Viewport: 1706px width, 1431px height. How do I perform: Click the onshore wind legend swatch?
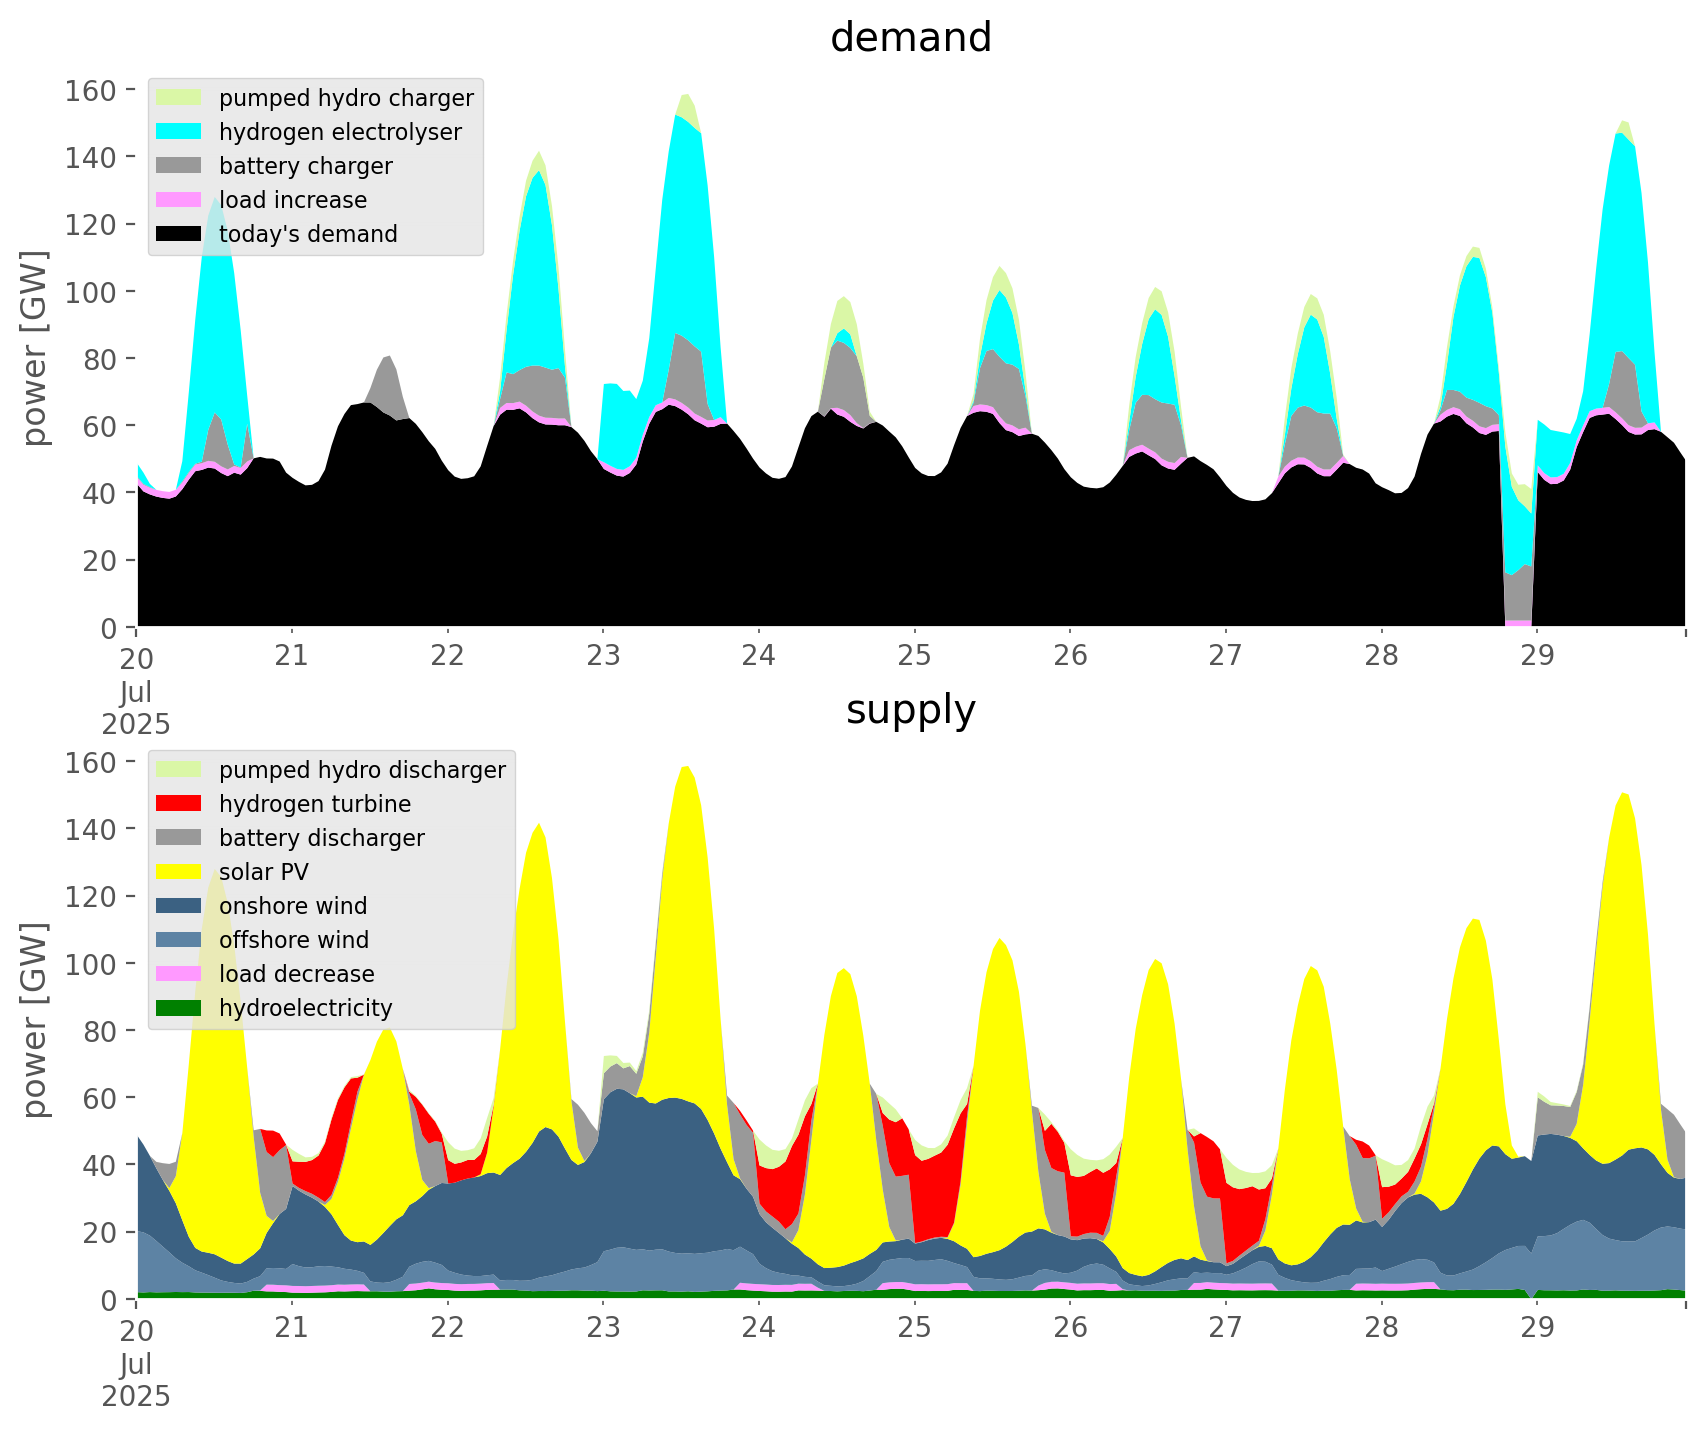[179, 906]
